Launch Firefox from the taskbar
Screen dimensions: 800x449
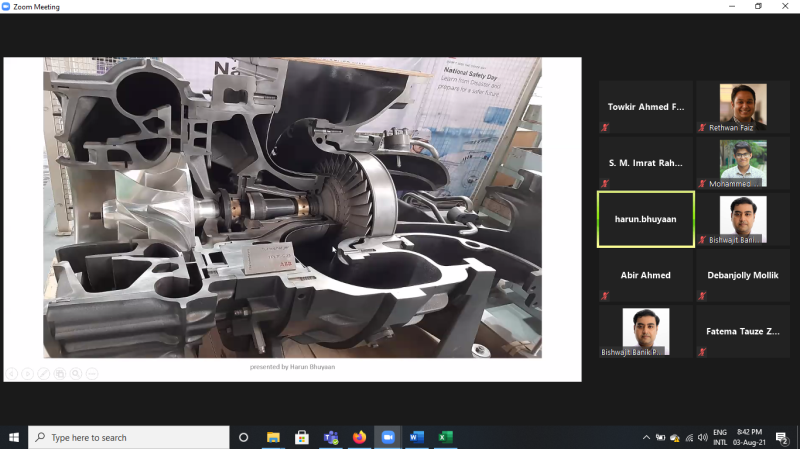coord(359,437)
